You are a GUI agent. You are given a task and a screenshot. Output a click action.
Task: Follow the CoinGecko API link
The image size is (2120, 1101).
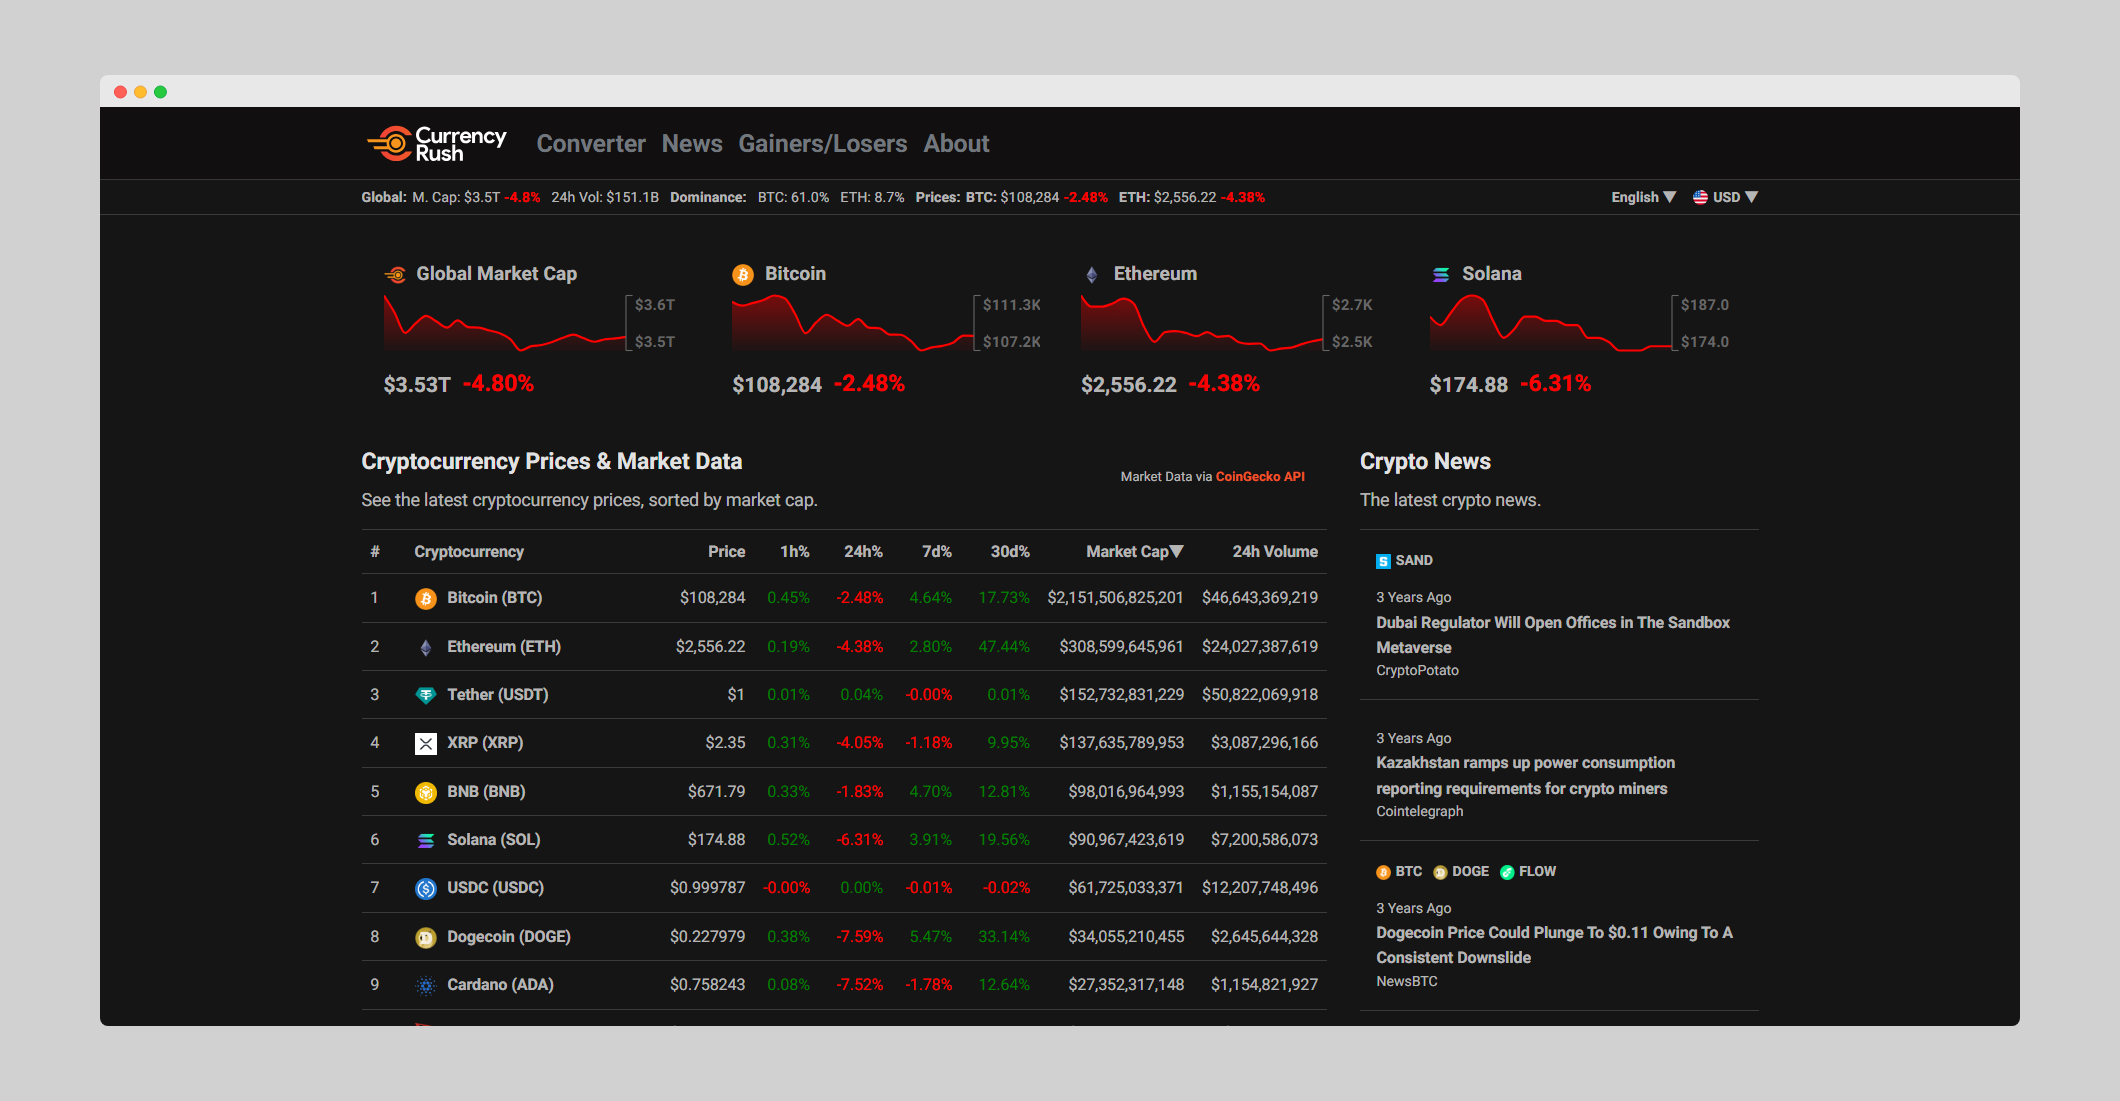pos(1260,477)
